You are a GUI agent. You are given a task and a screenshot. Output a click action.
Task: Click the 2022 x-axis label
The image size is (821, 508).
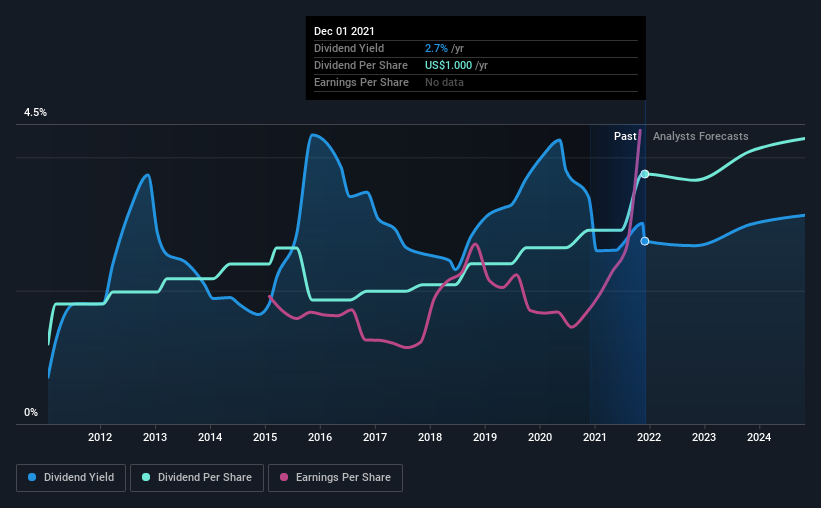coord(649,437)
